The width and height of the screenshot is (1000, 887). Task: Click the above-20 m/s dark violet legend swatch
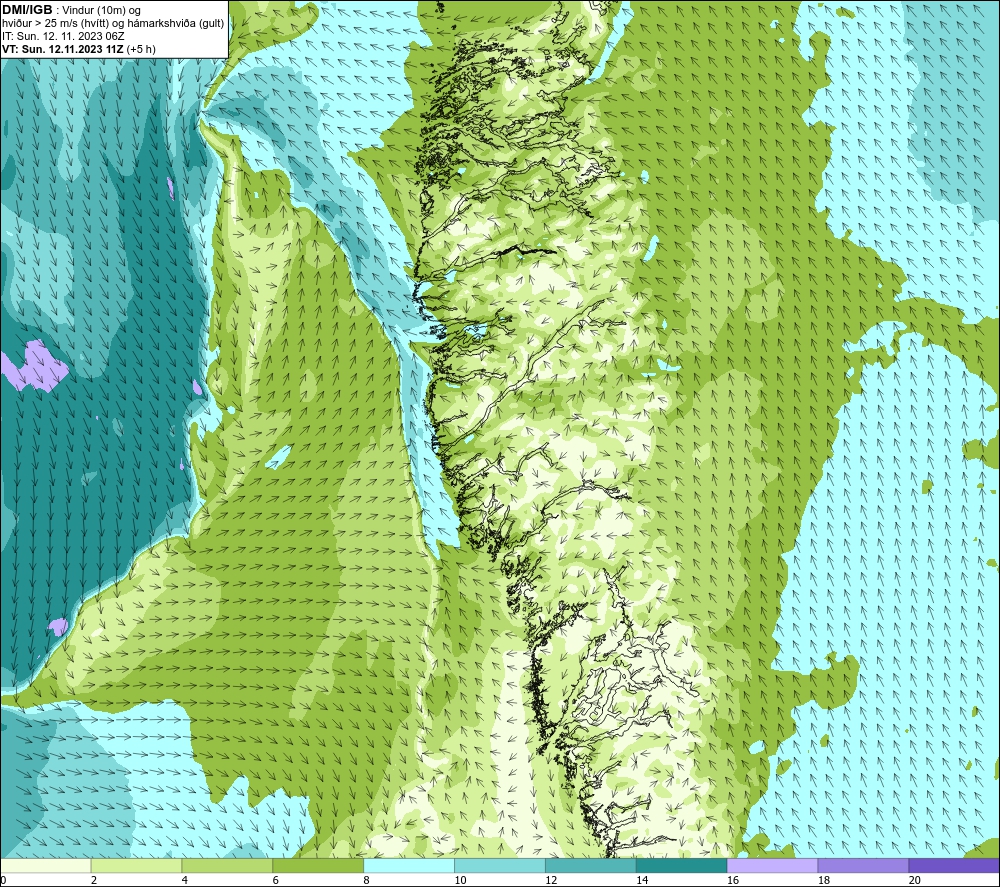click(x=954, y=865)
